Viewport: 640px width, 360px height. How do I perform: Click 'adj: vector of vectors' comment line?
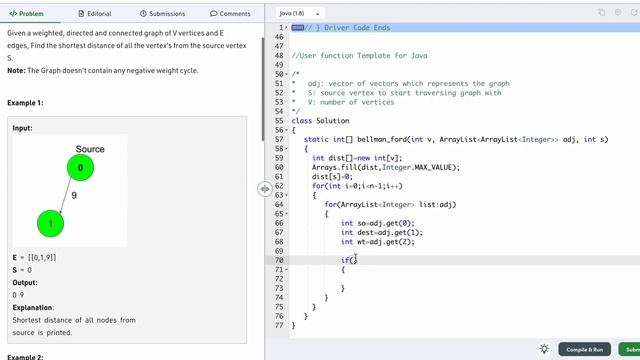point(409,83)
